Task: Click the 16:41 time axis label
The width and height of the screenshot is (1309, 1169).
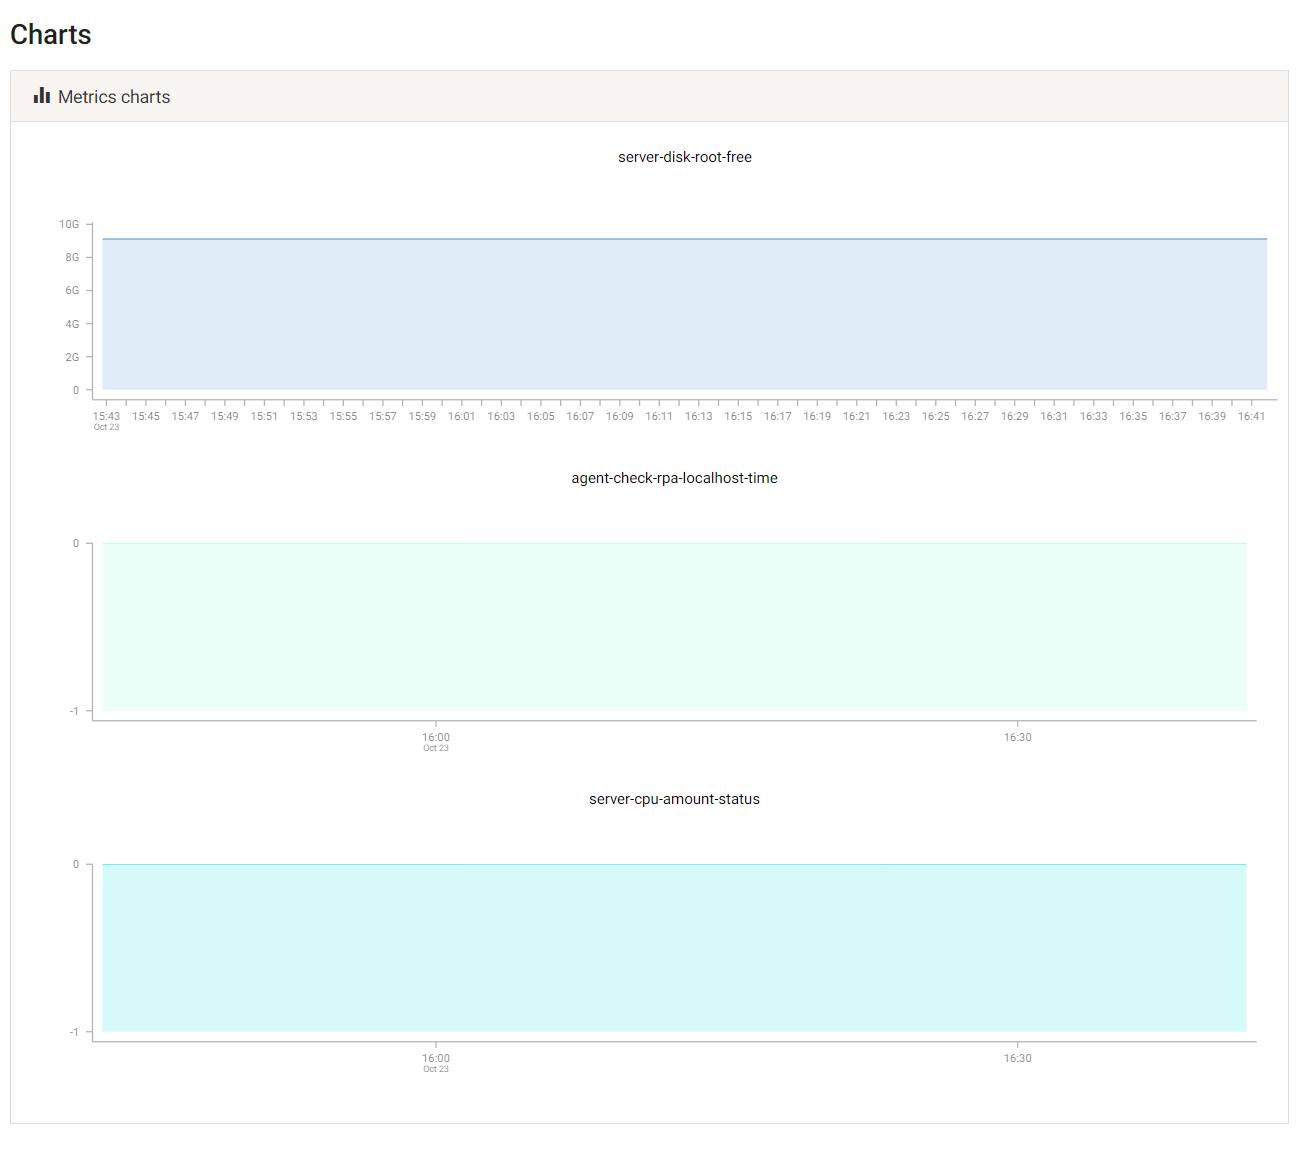Action: point(1252,416)
